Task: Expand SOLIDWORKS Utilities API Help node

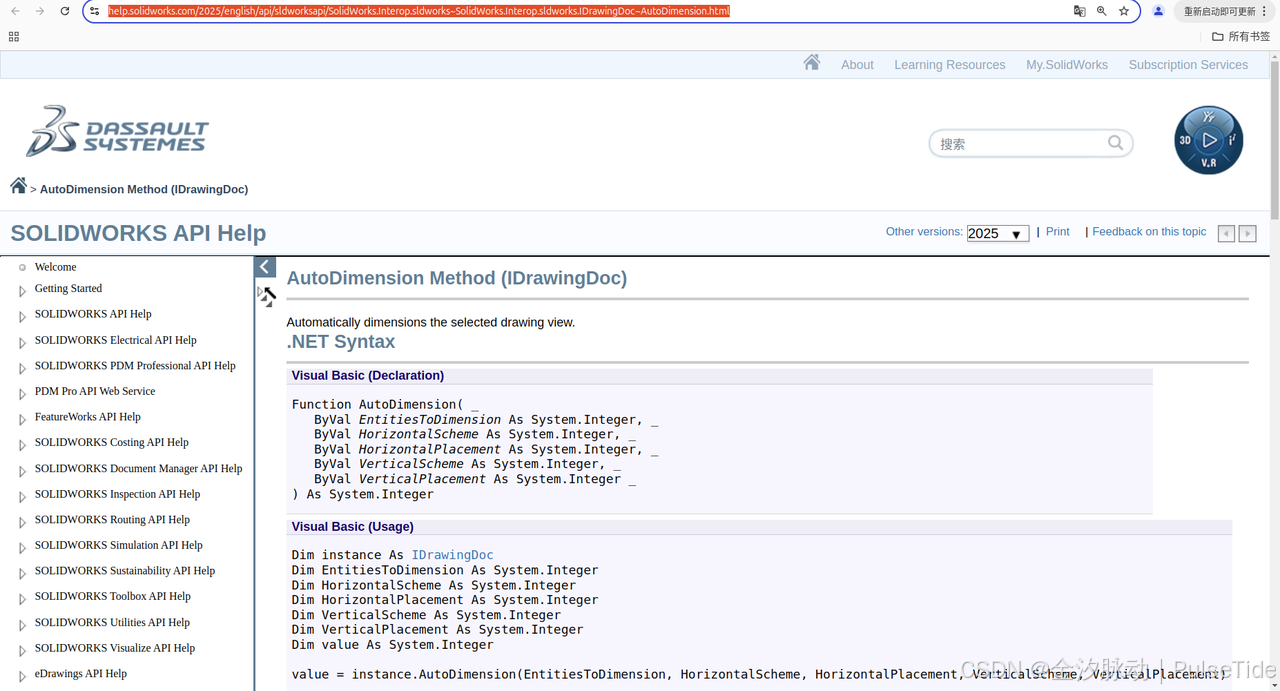Action: [x=22, y=625]
